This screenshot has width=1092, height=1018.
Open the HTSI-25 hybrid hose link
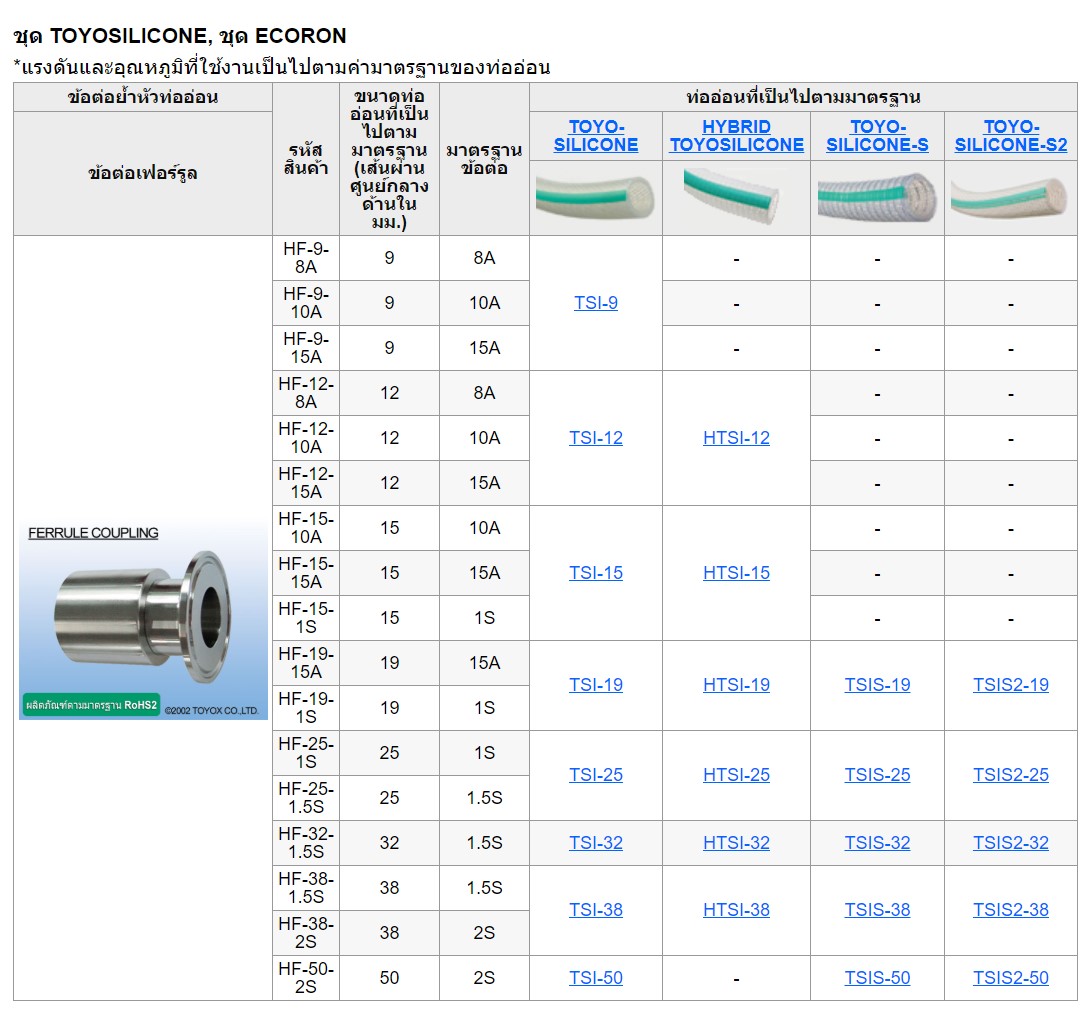pos(737,774)
